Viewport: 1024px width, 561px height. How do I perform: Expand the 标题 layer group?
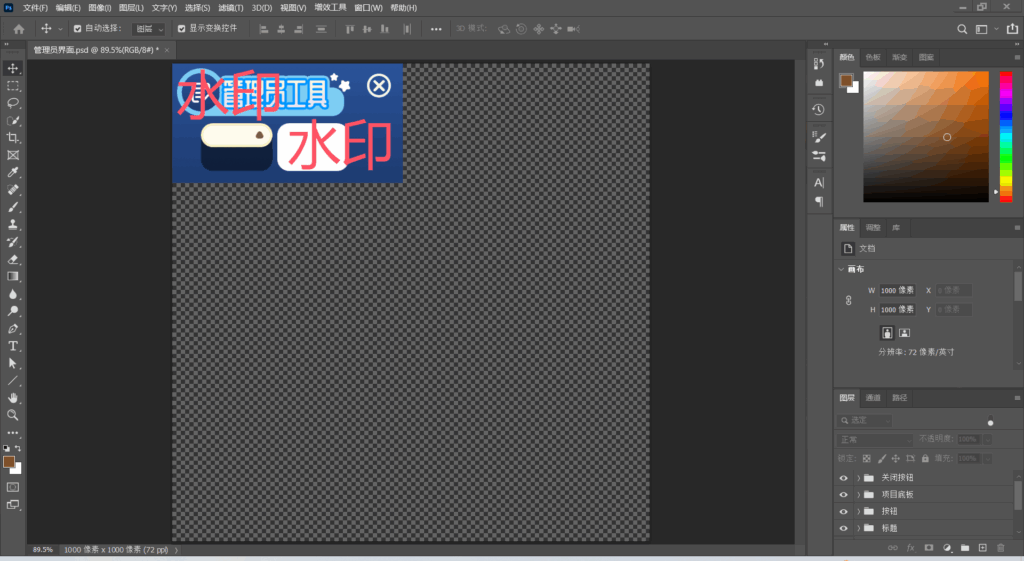point(858,528)
